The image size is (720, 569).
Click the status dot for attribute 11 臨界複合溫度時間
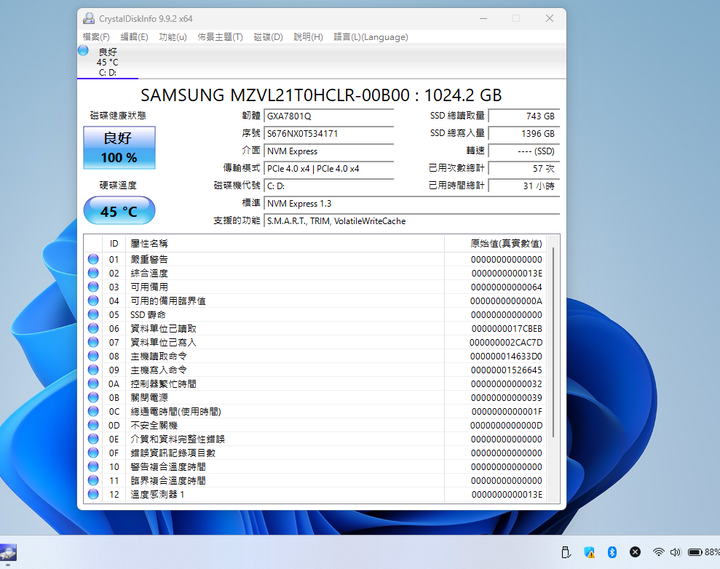[93, 480]
